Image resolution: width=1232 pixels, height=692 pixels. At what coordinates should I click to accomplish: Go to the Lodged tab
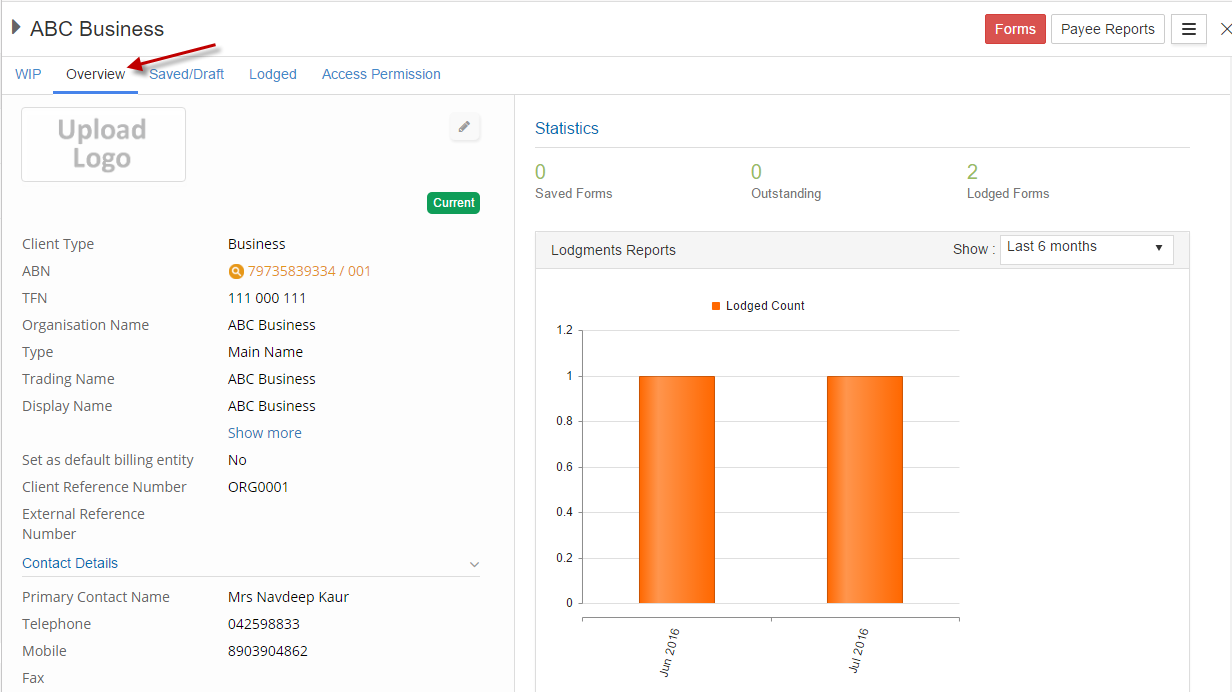point(273,74)
